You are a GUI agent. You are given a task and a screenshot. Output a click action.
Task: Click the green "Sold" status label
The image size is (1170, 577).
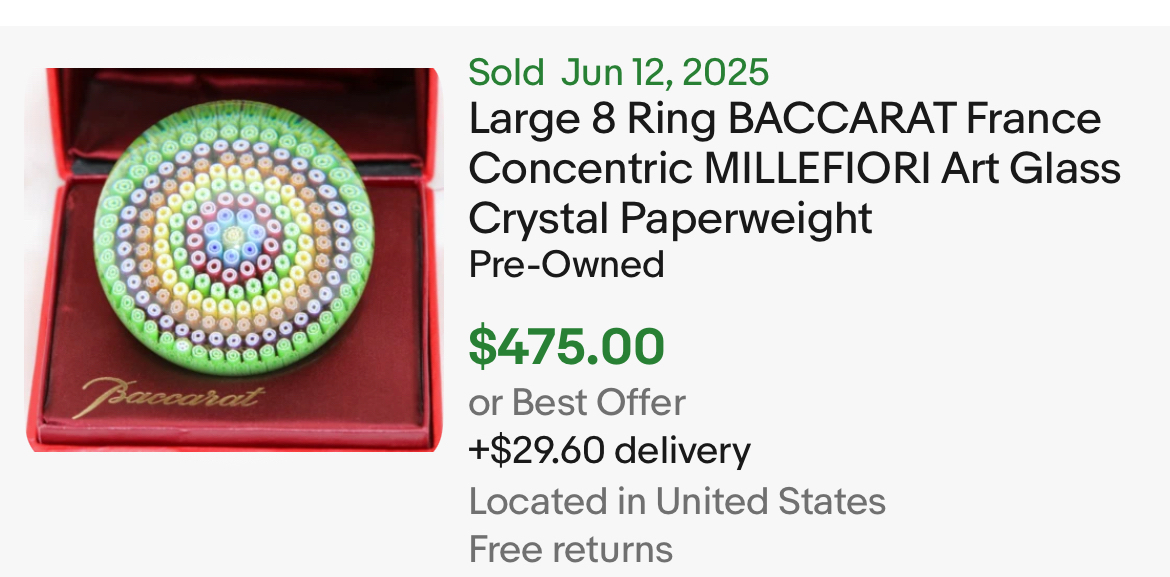point(506,72)
